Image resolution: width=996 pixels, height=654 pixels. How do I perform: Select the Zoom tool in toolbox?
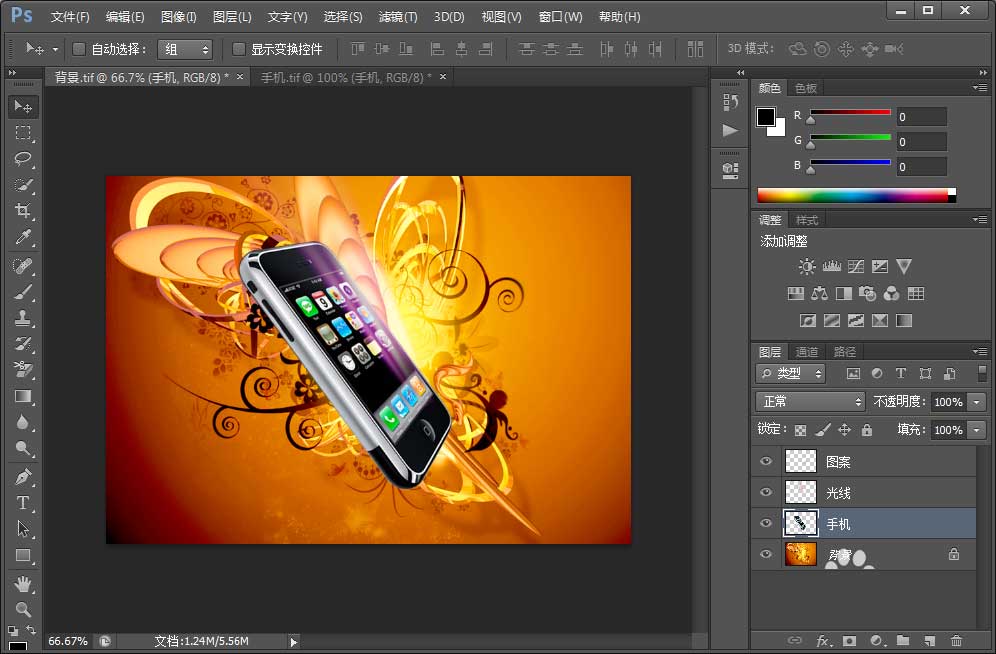click(x=24, y=610)
